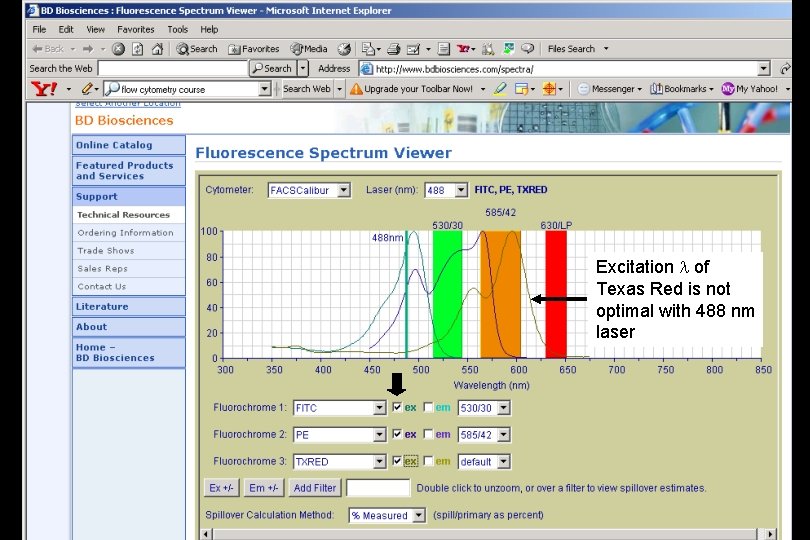
Task: Toggle FITC excitation checkbox
Action: pyautogui.click(x=397, y=407)
